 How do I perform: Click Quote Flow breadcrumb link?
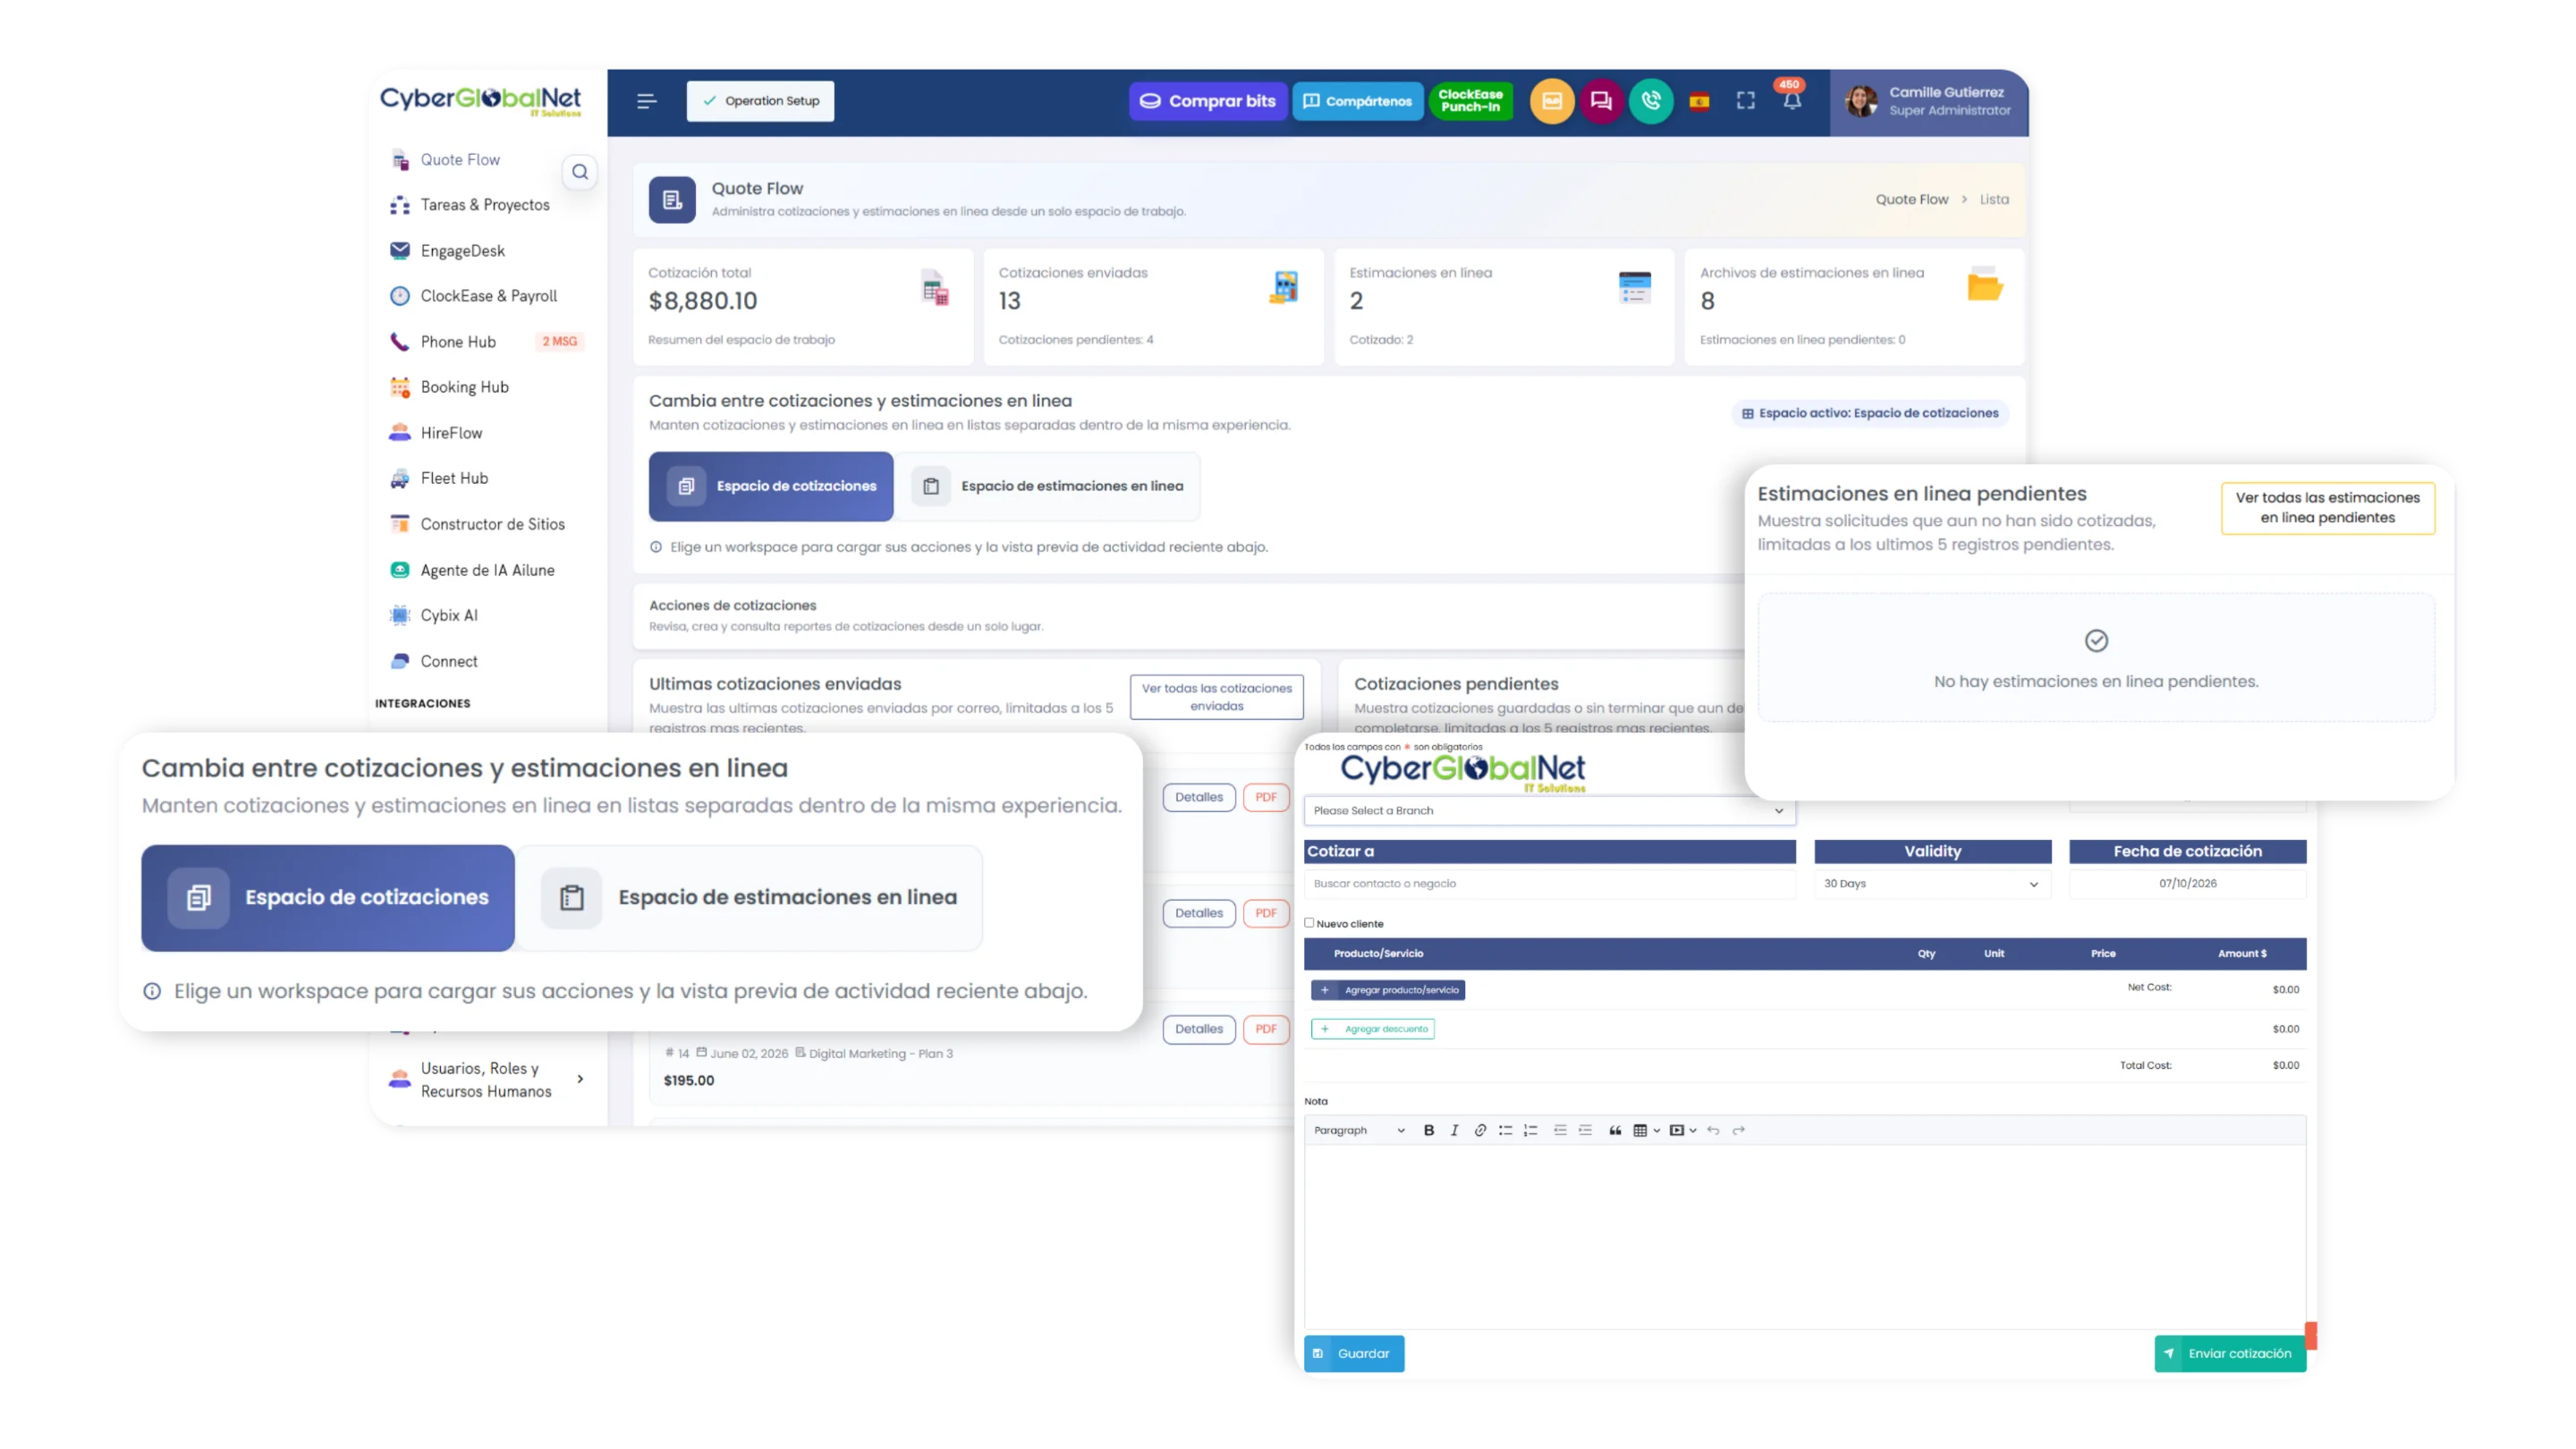pyautogui.click(x=1911, y=199)
